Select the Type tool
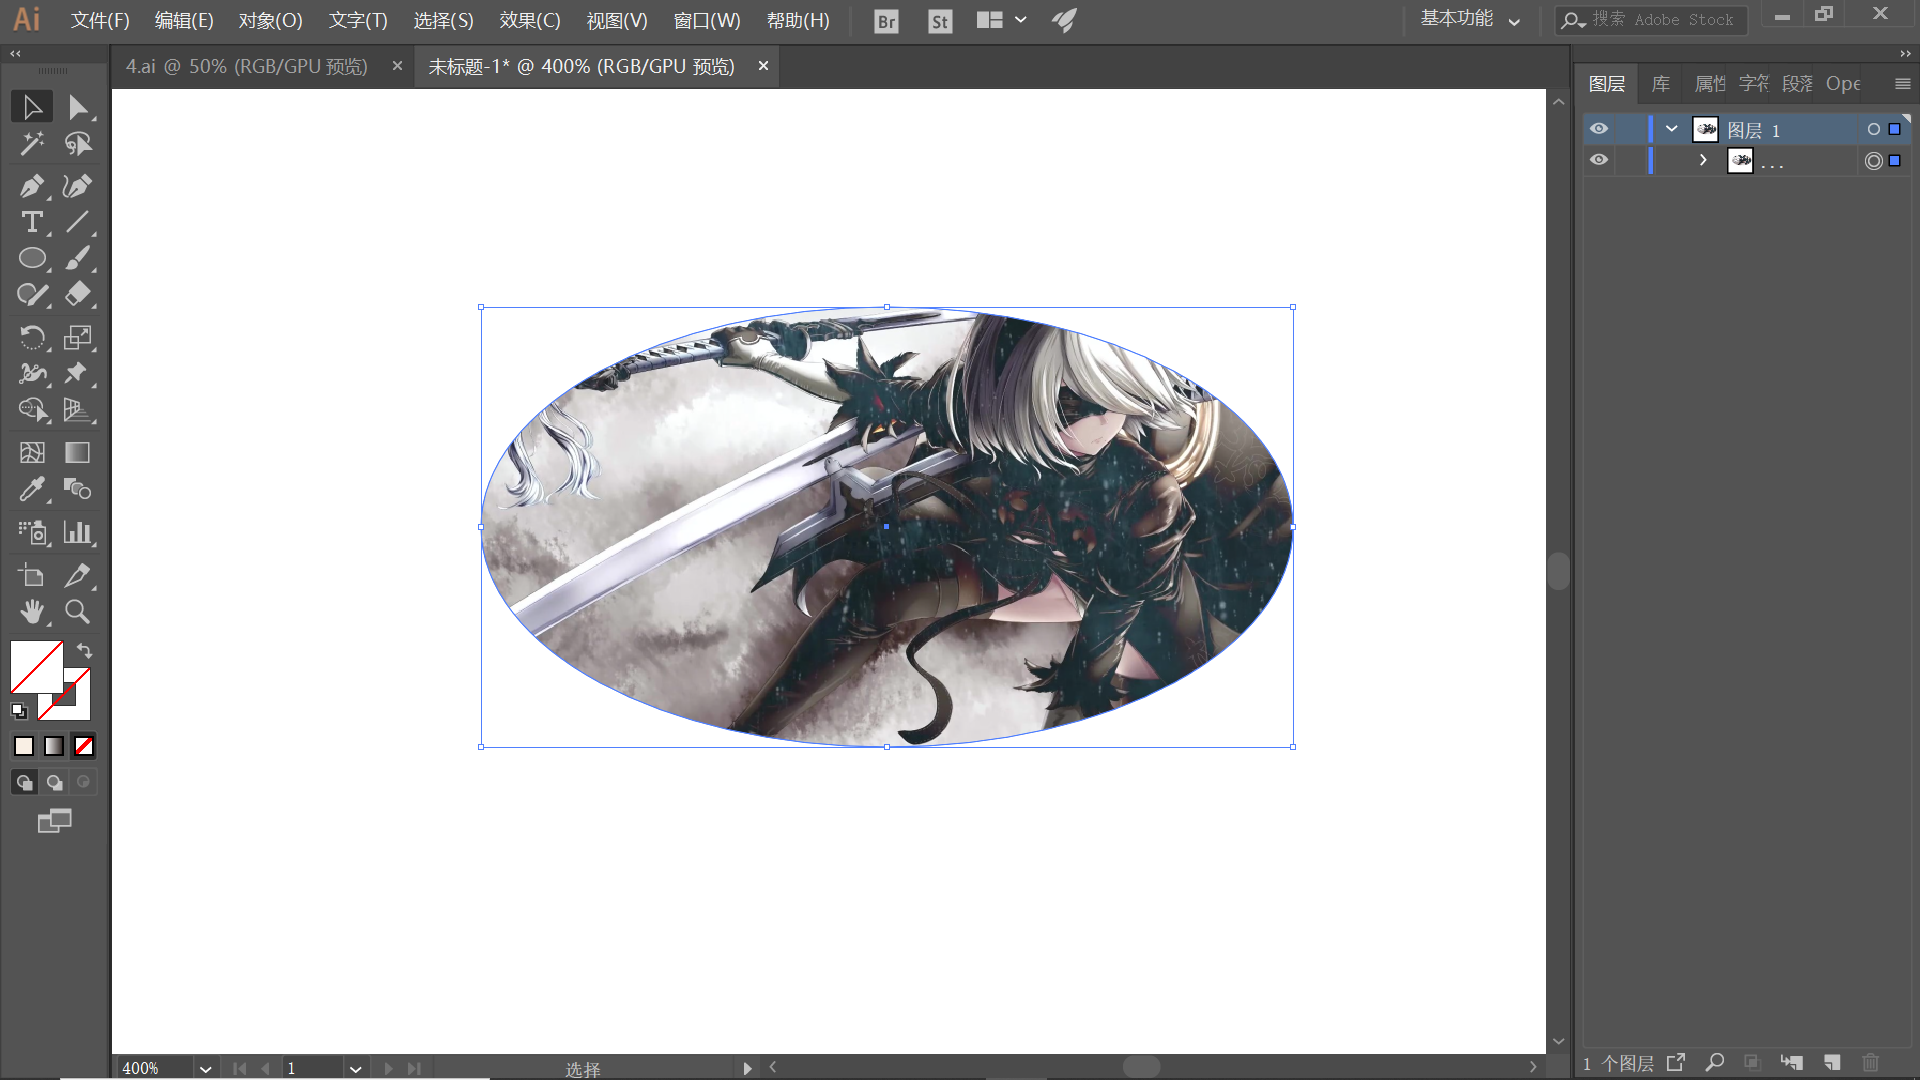This screenshot has height=1080, width=1920. coord(32,222)
